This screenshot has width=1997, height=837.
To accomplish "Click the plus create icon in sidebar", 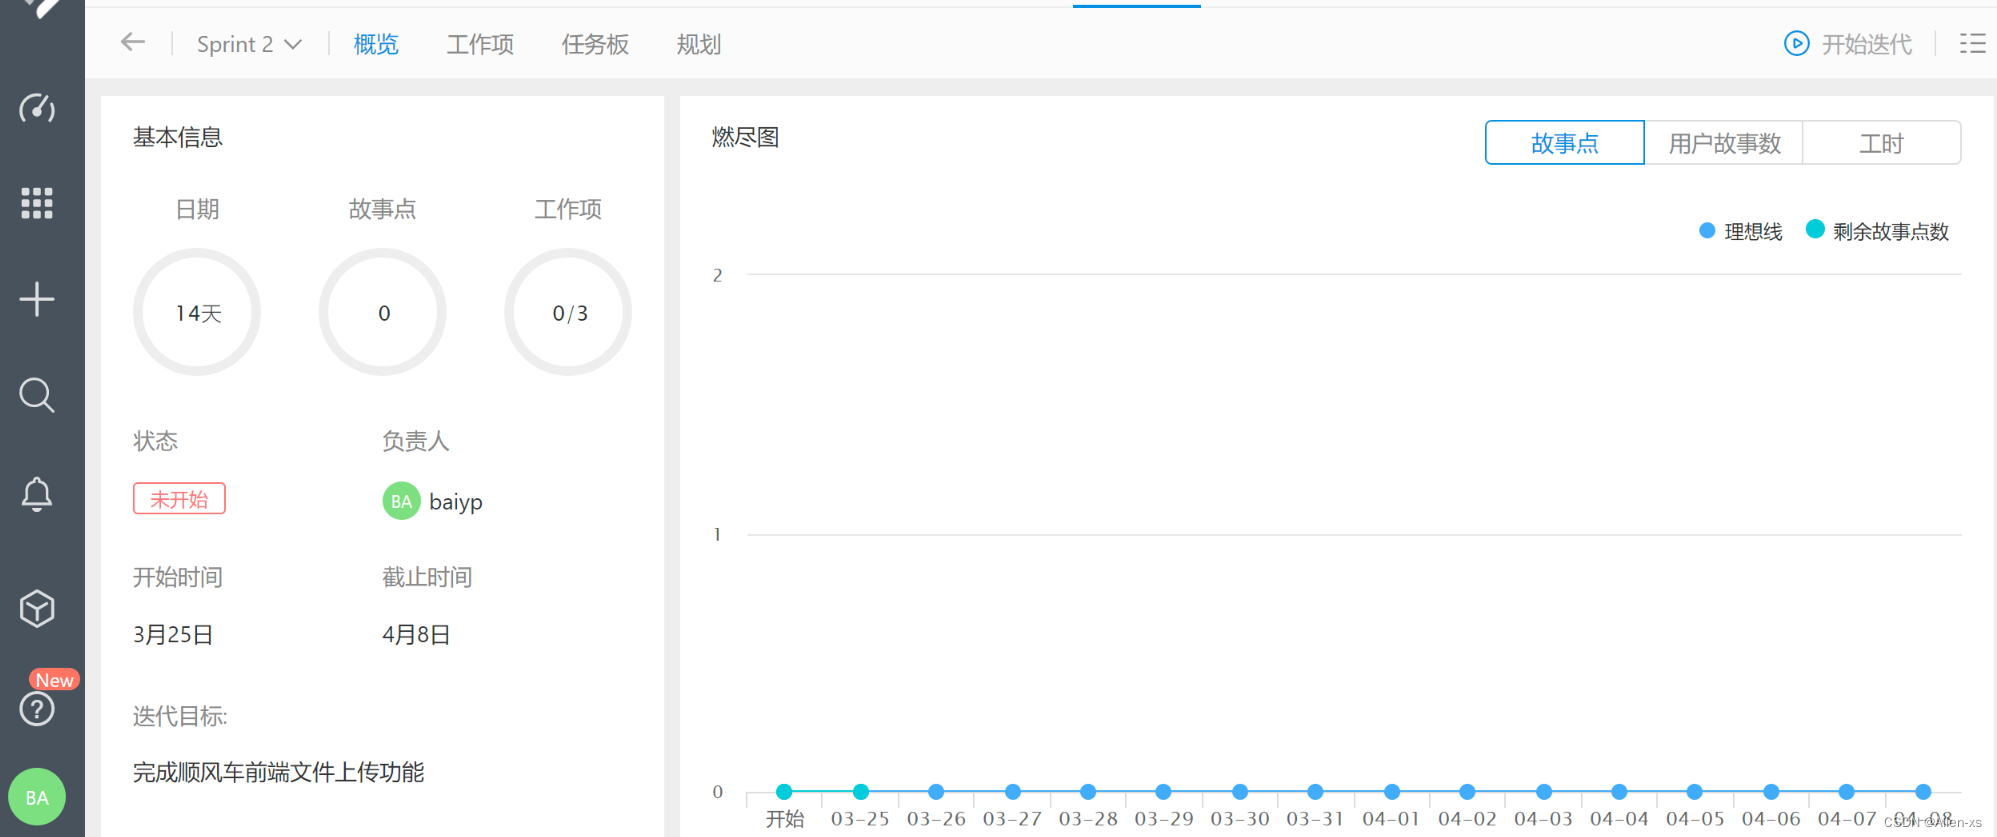I will pyautogui.click(x=37, y=299).
